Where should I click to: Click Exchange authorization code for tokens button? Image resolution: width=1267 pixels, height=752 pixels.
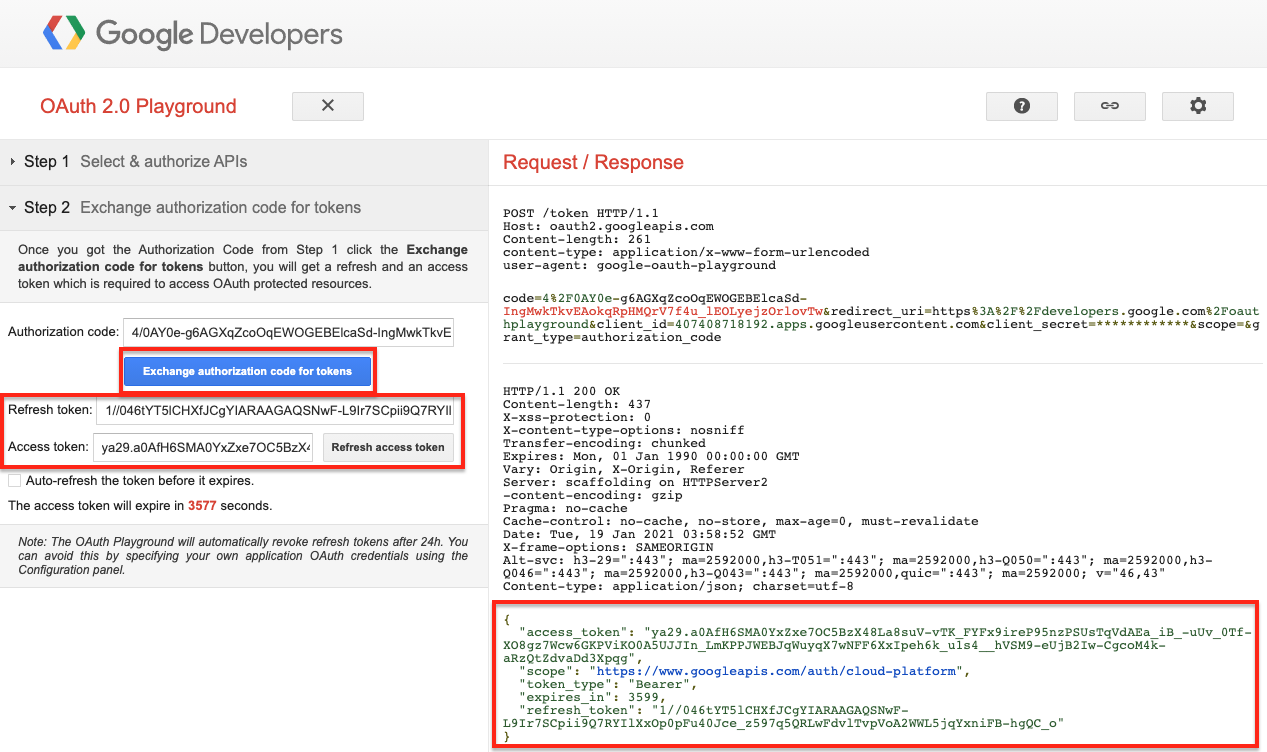[x=248, y=371]
